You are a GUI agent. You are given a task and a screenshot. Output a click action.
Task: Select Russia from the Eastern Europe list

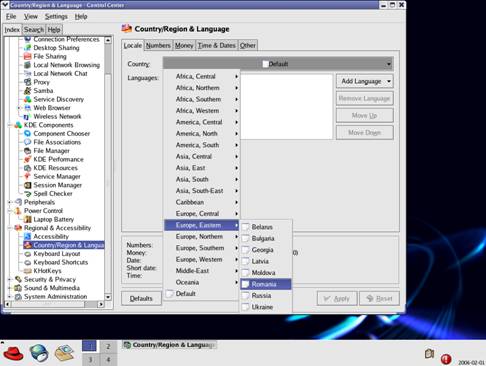[266, 296]
